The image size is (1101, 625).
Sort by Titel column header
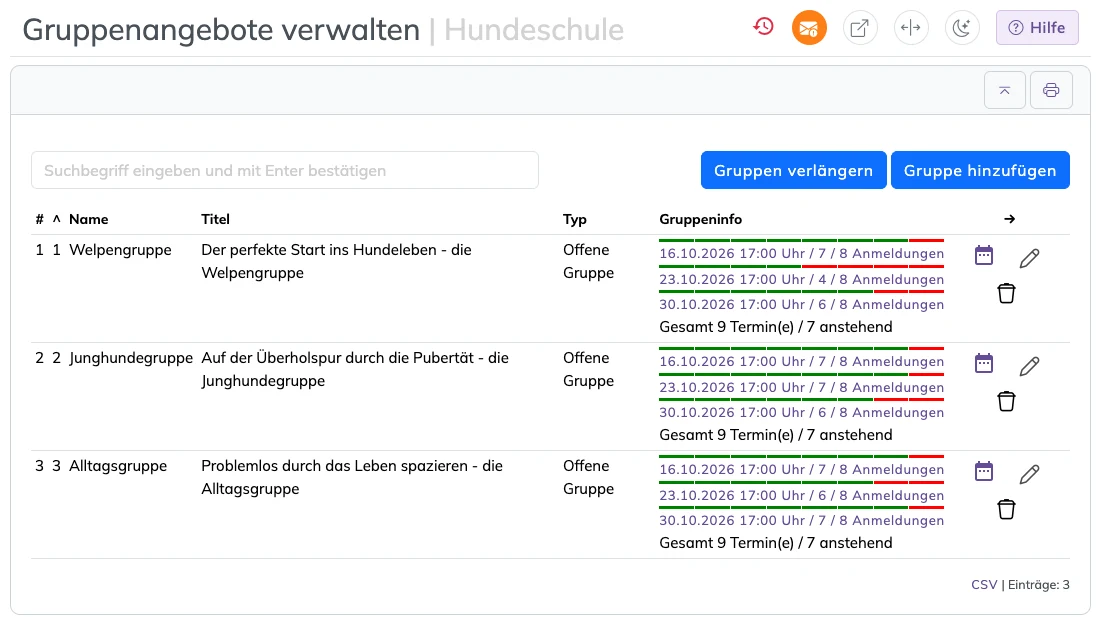pyautogui.click(x=216, y=219)
